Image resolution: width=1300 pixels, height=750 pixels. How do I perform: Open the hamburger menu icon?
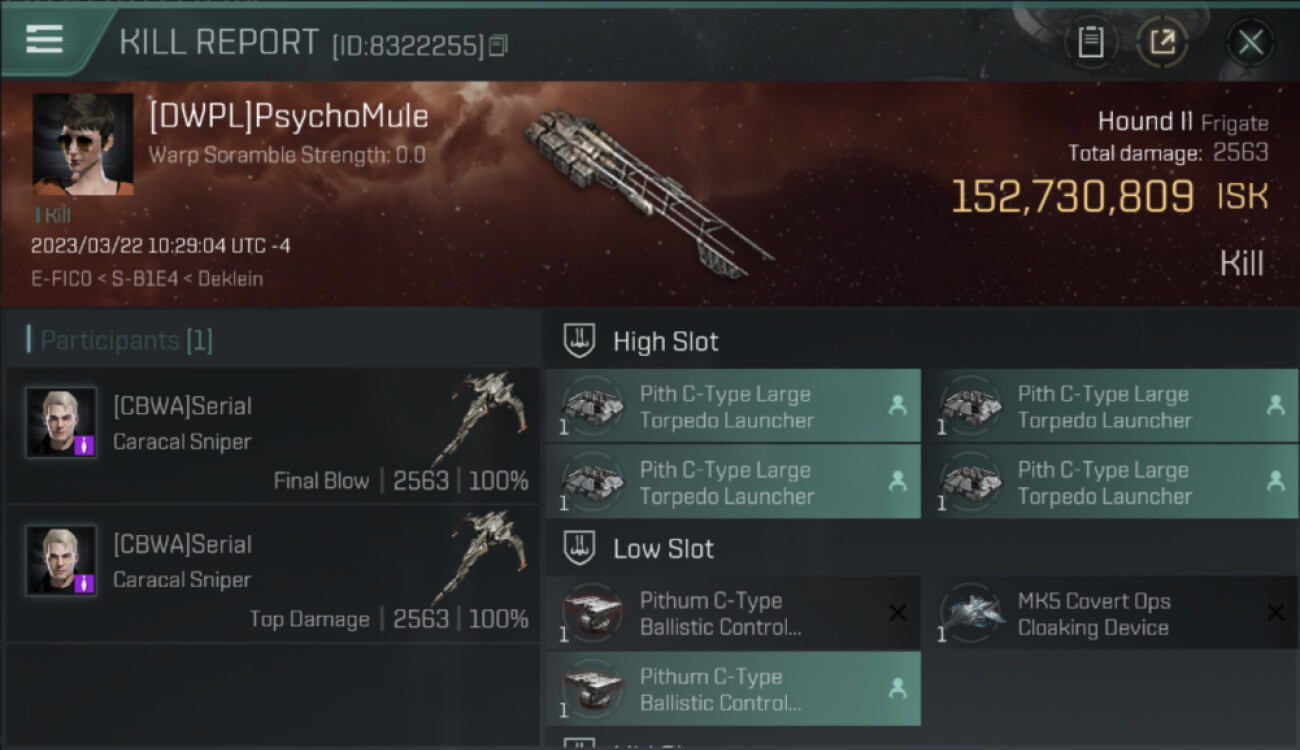(x=44, y=41)
